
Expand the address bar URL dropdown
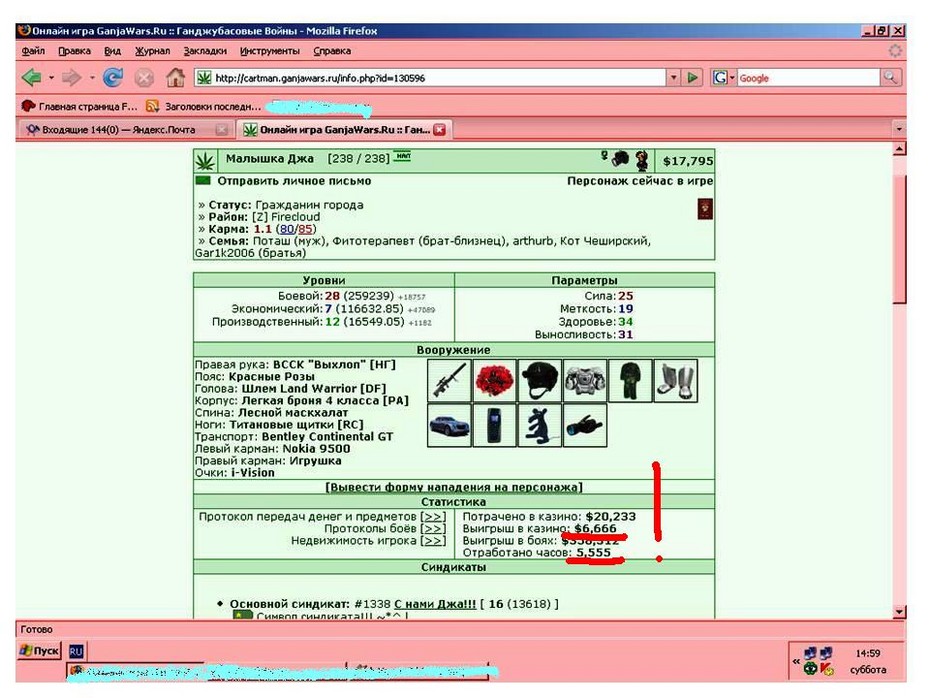pos(673,78)
